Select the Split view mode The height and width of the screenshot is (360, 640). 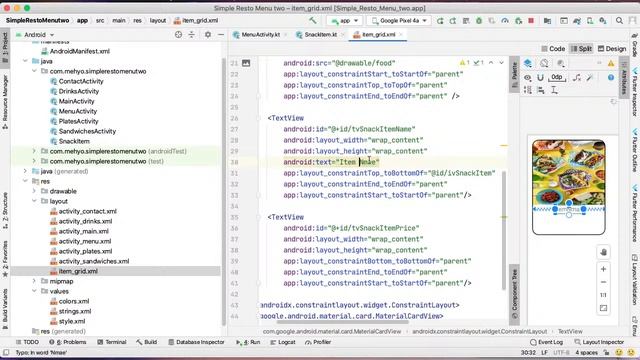tap(581, 49)
